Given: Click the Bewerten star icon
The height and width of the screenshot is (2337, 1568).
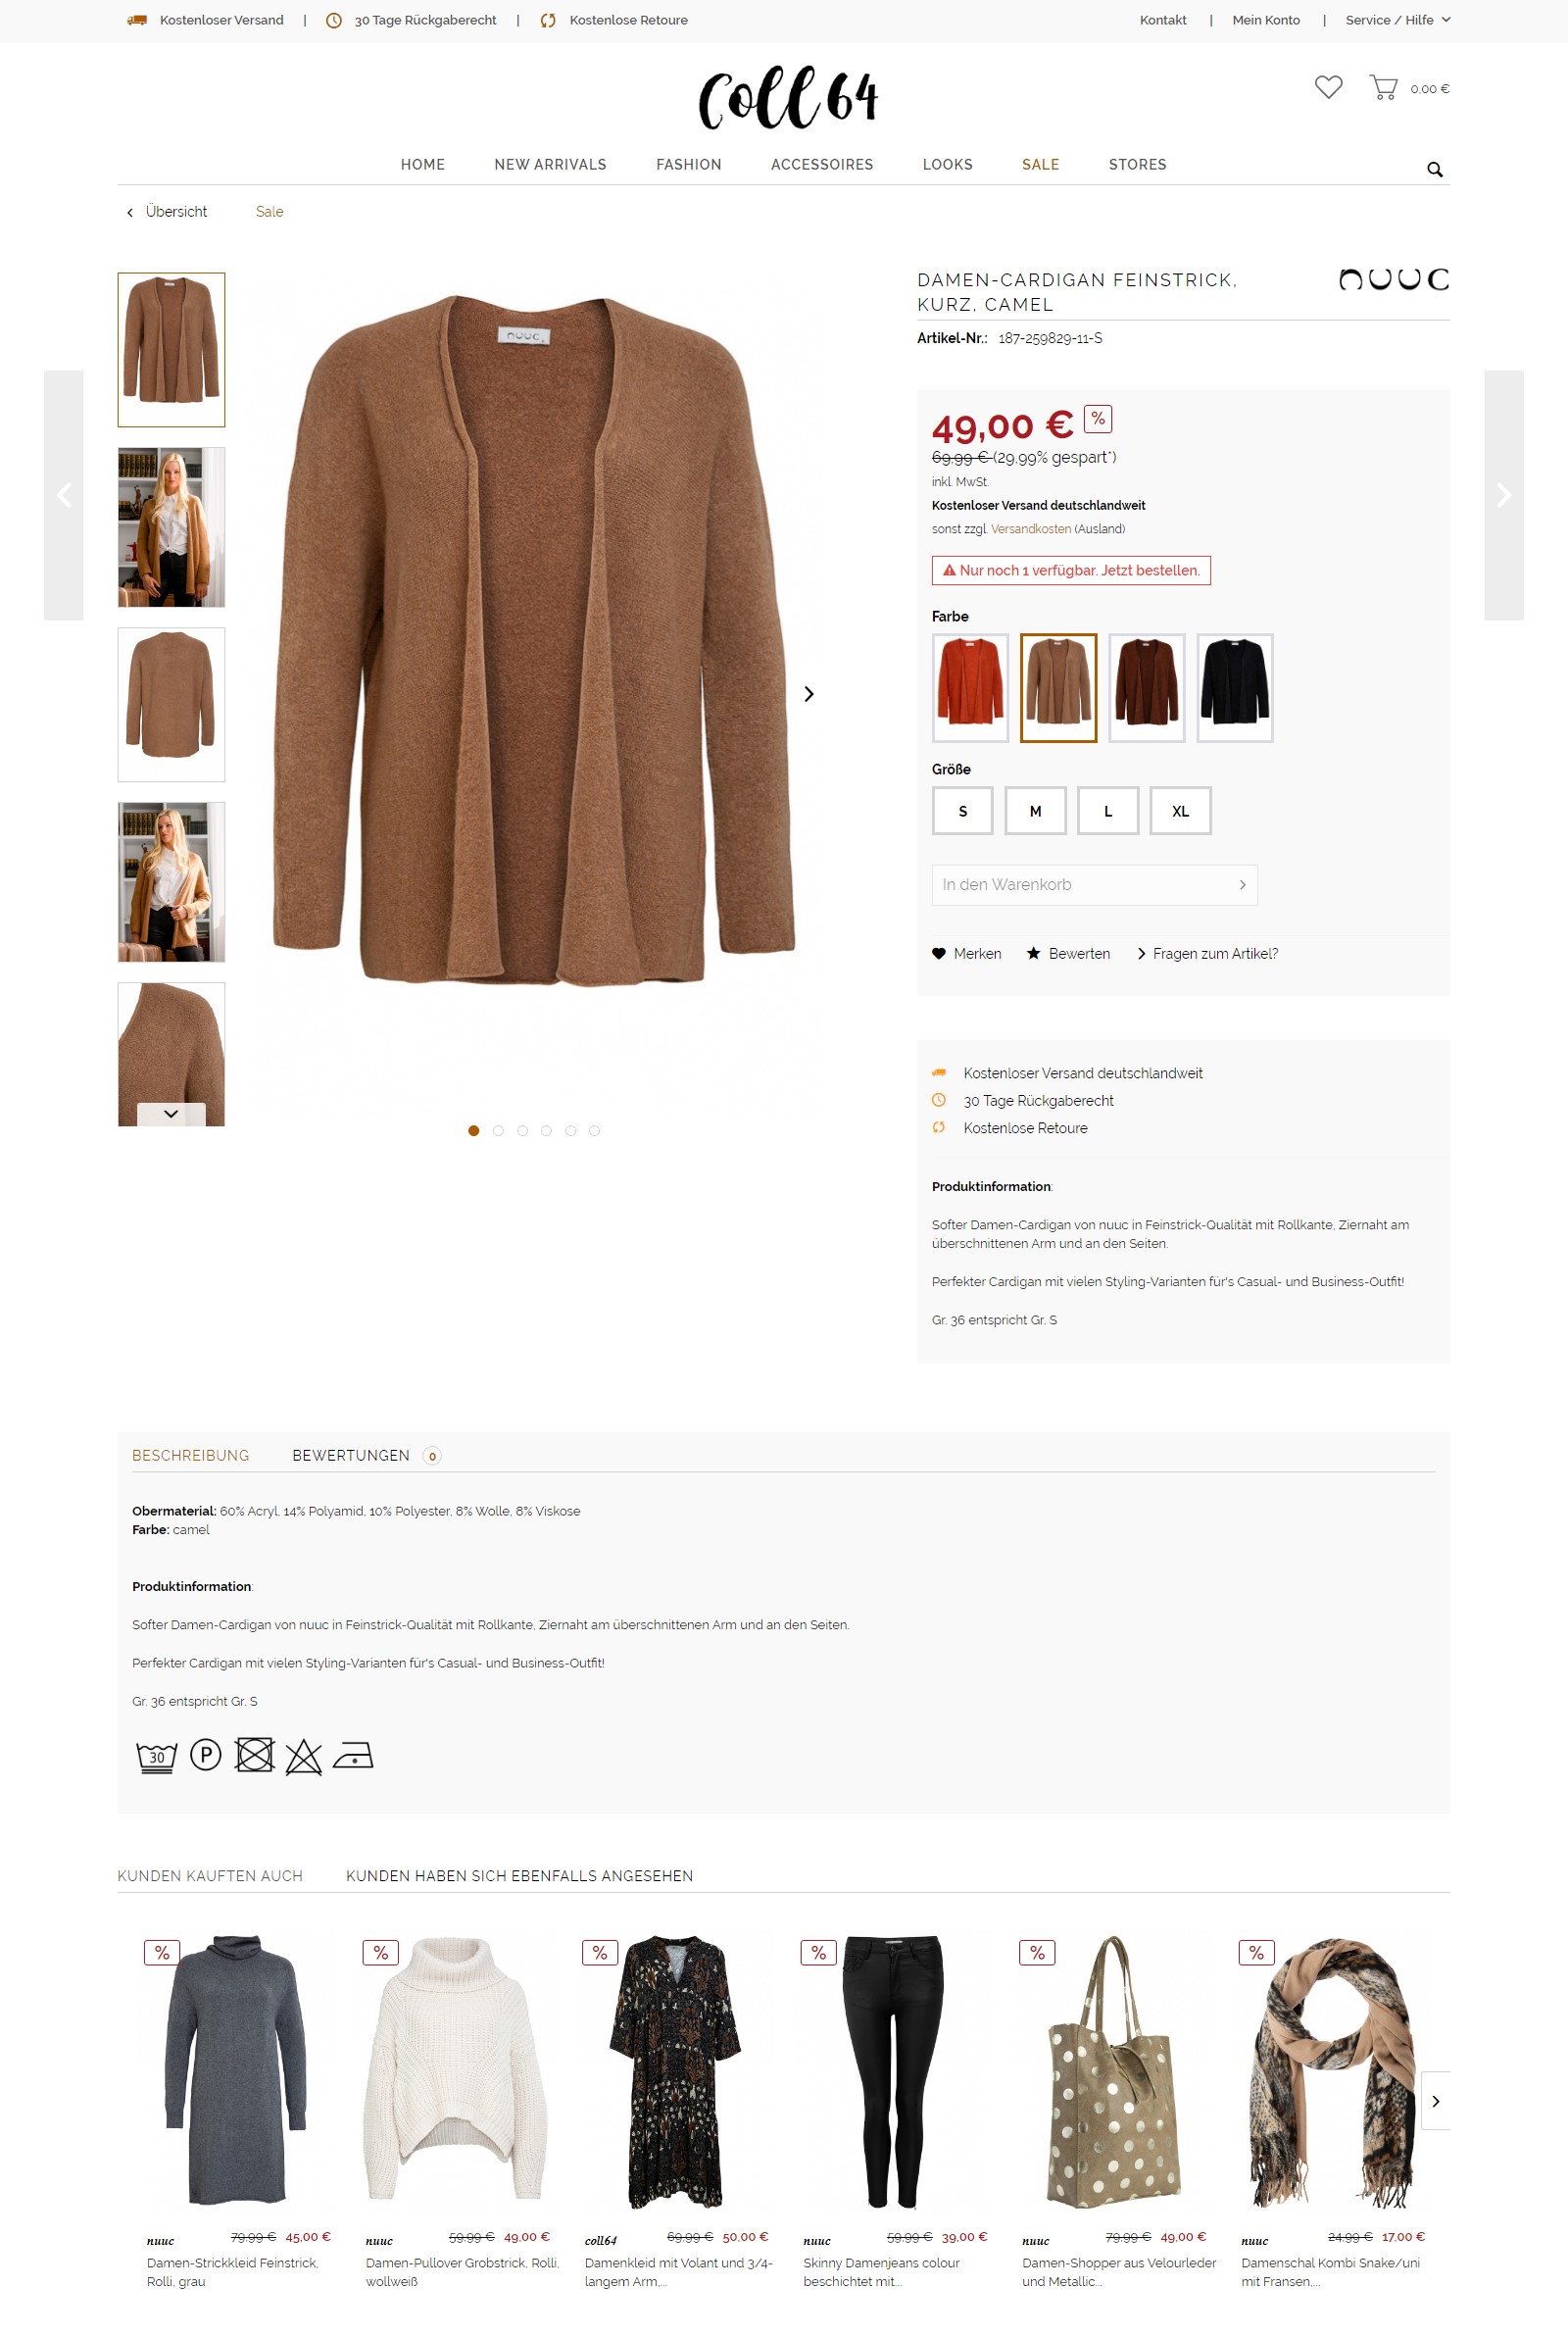Looking at the screenshot, I should tap(1033, 953).
